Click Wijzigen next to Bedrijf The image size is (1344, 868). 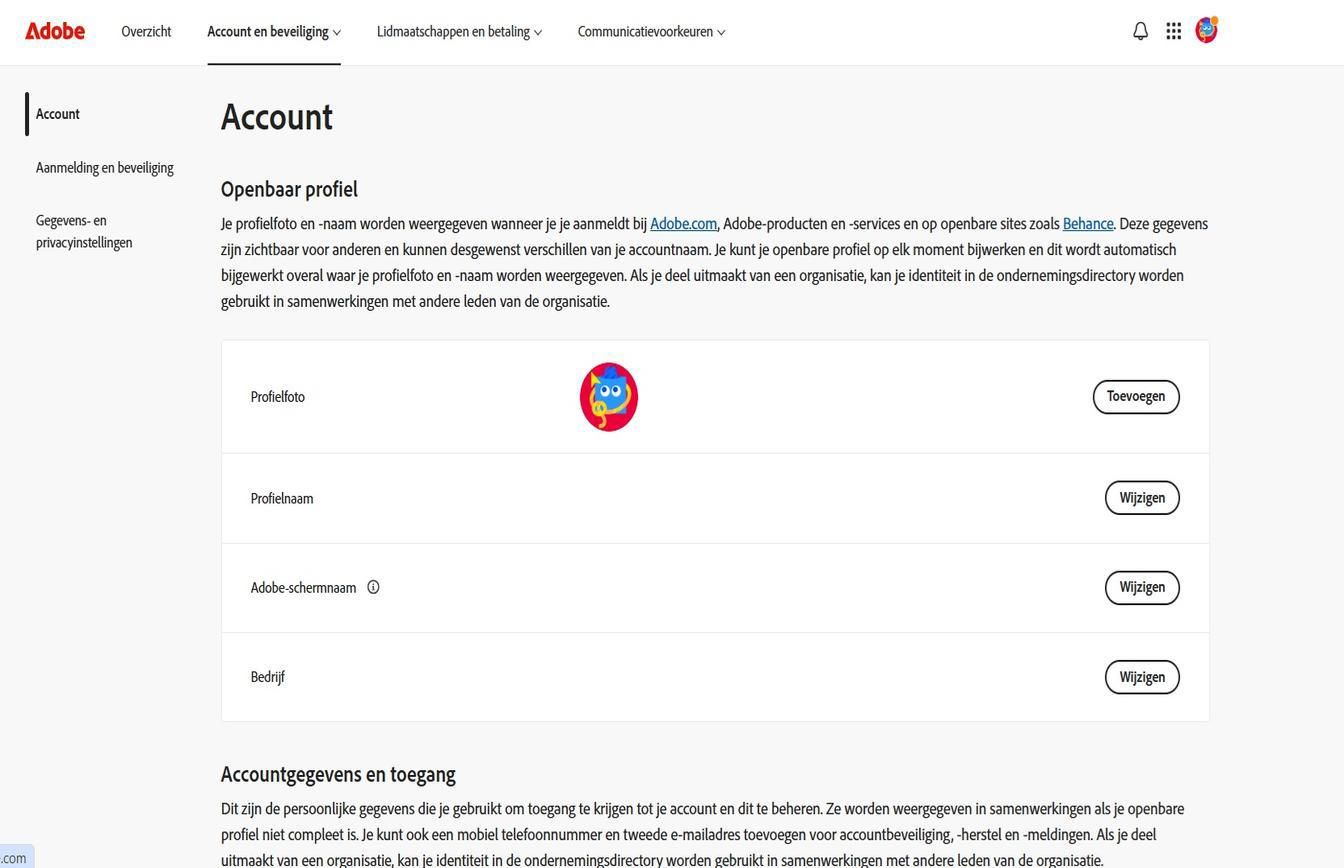pos(1141,677)
